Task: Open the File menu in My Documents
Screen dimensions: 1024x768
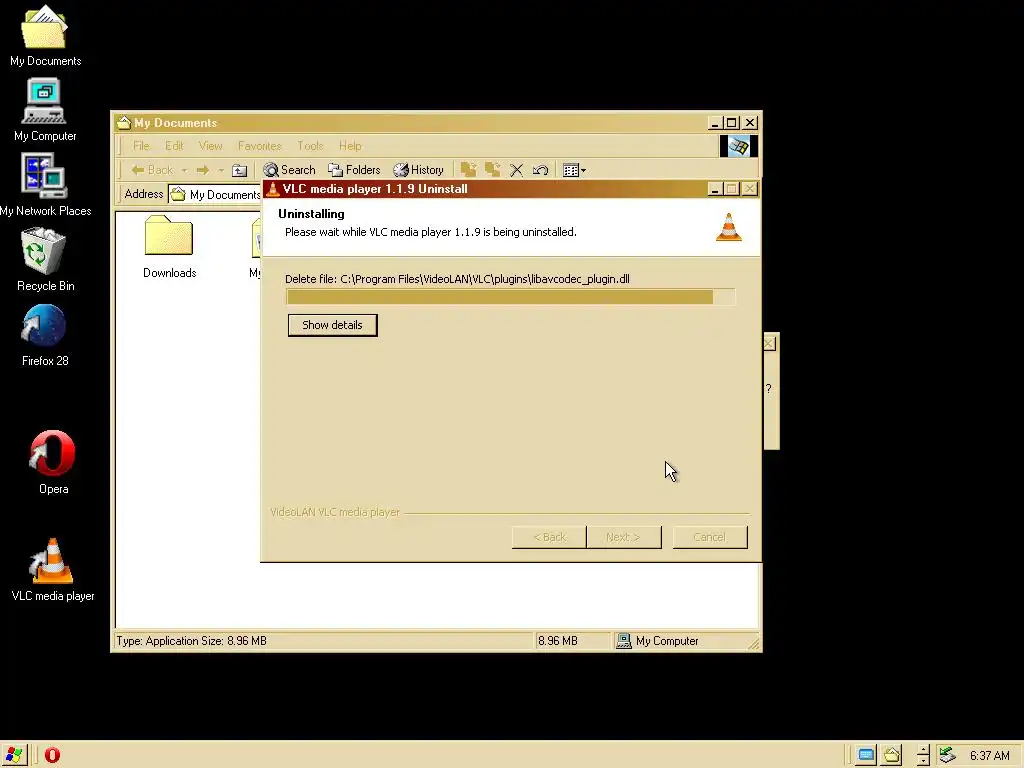Action: [141, 146]
